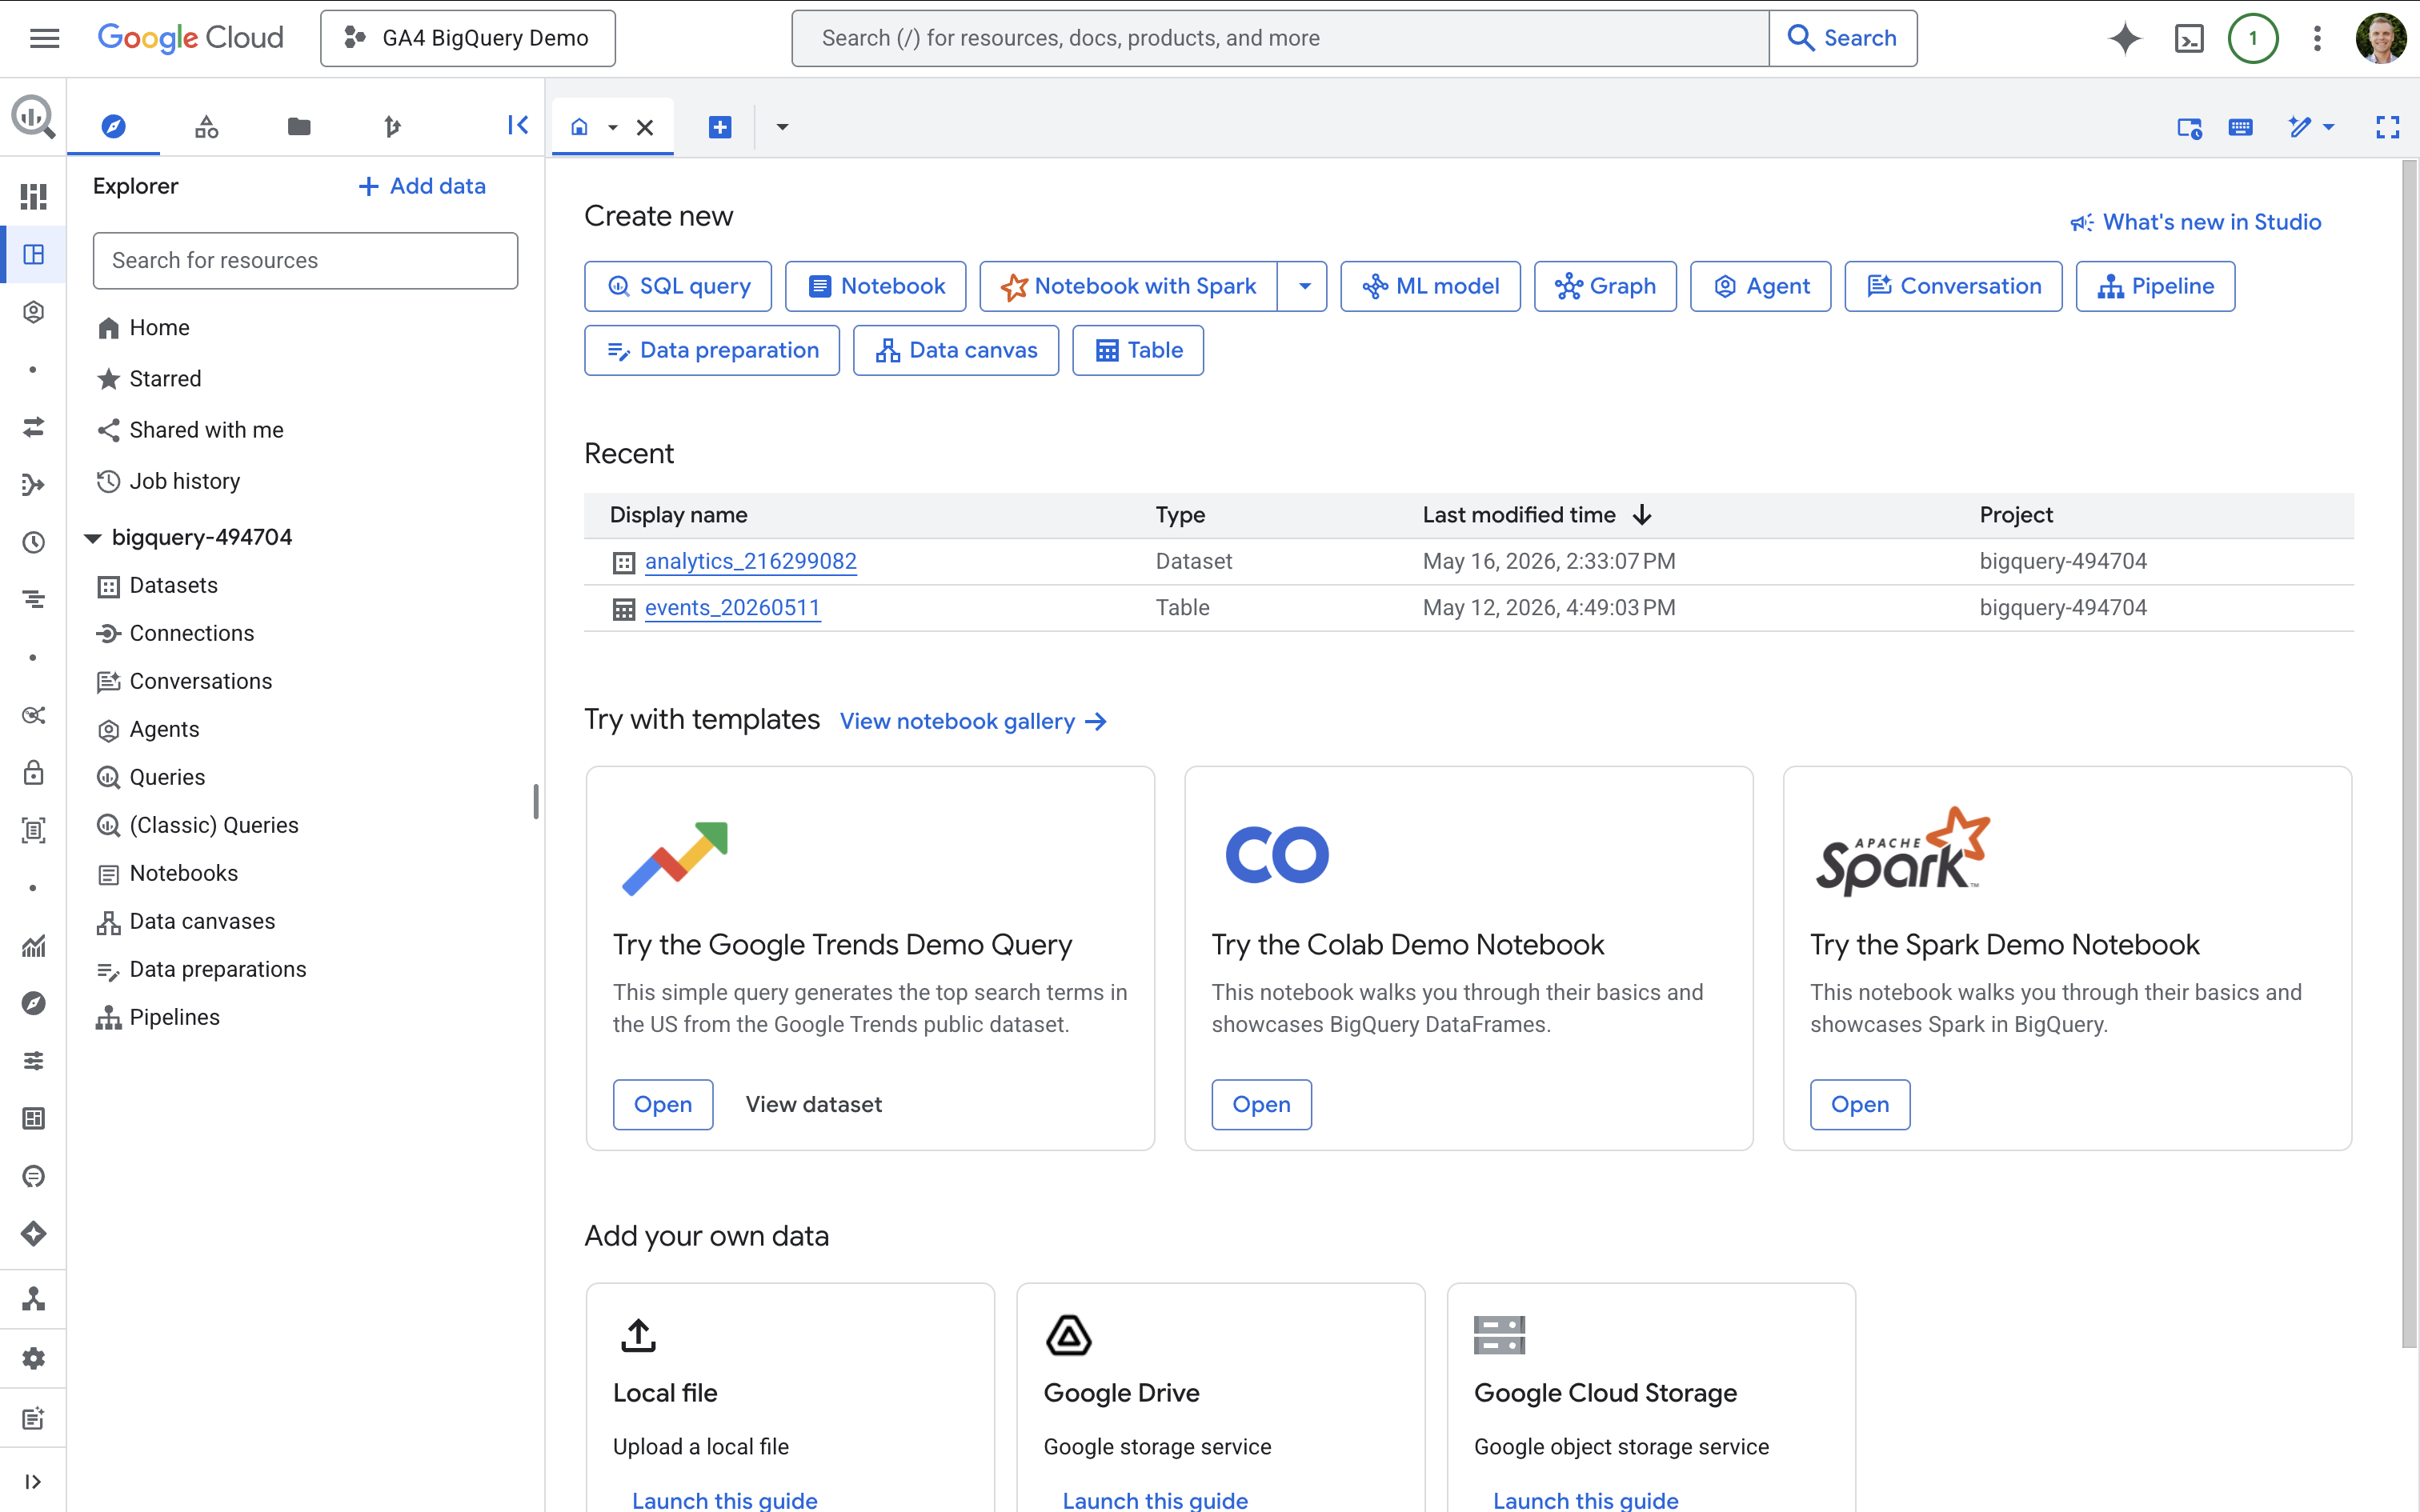Switch to the folder files tab
Image resolution: width=2420 pixels, height=1512 pixels.
pos(299,126)
